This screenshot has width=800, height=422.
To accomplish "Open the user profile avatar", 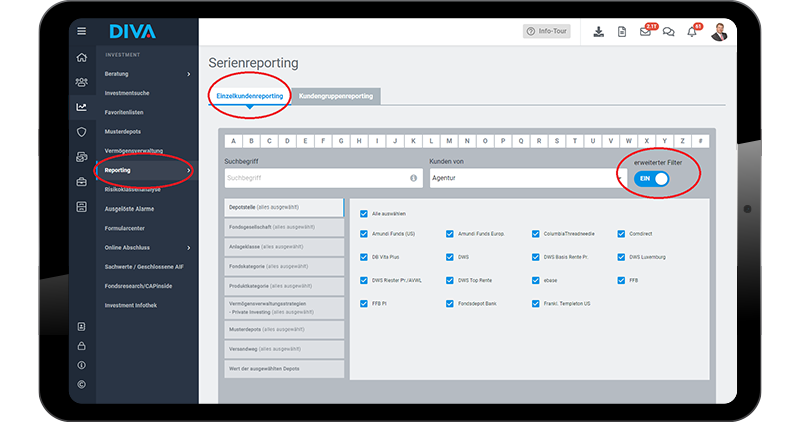I will [719, 32].
